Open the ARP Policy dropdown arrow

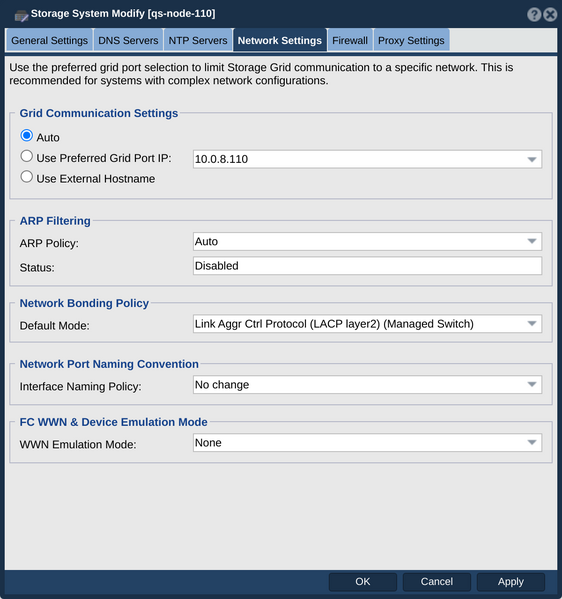tap(532, 241)
